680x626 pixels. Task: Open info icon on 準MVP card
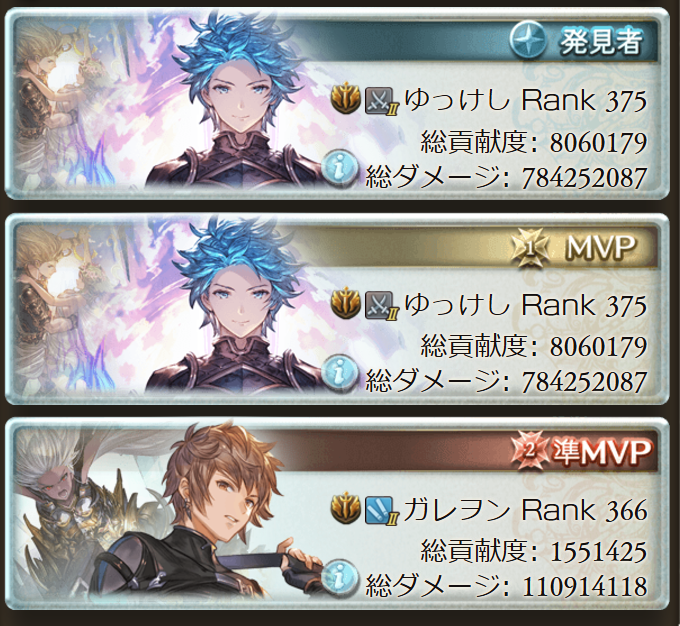[340, 577]
